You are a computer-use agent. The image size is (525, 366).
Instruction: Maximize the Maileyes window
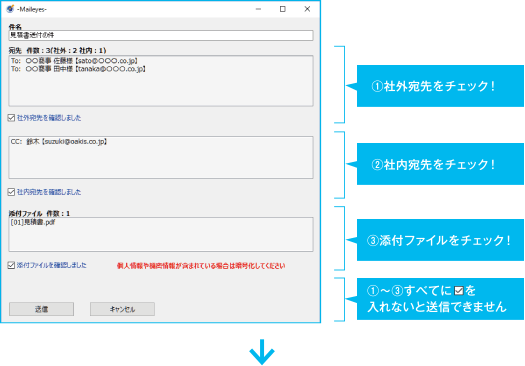point(283,9)
